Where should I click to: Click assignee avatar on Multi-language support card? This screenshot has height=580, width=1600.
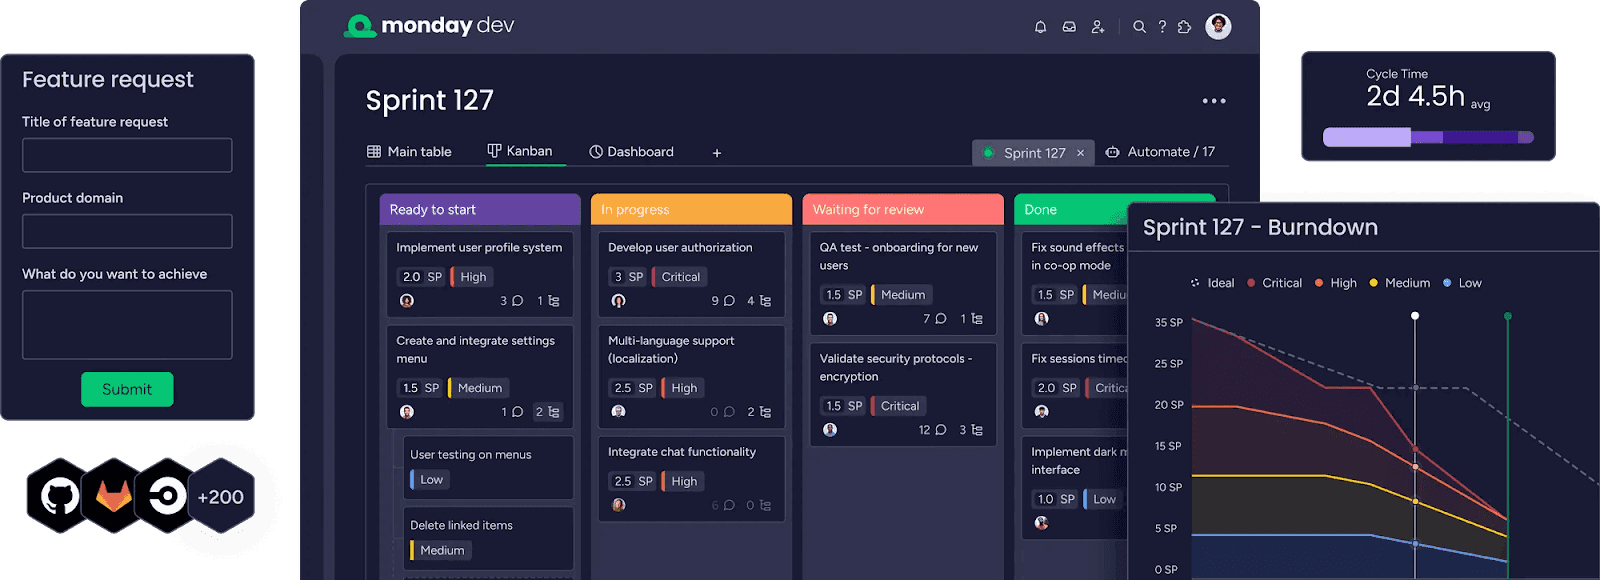point(619,412)
